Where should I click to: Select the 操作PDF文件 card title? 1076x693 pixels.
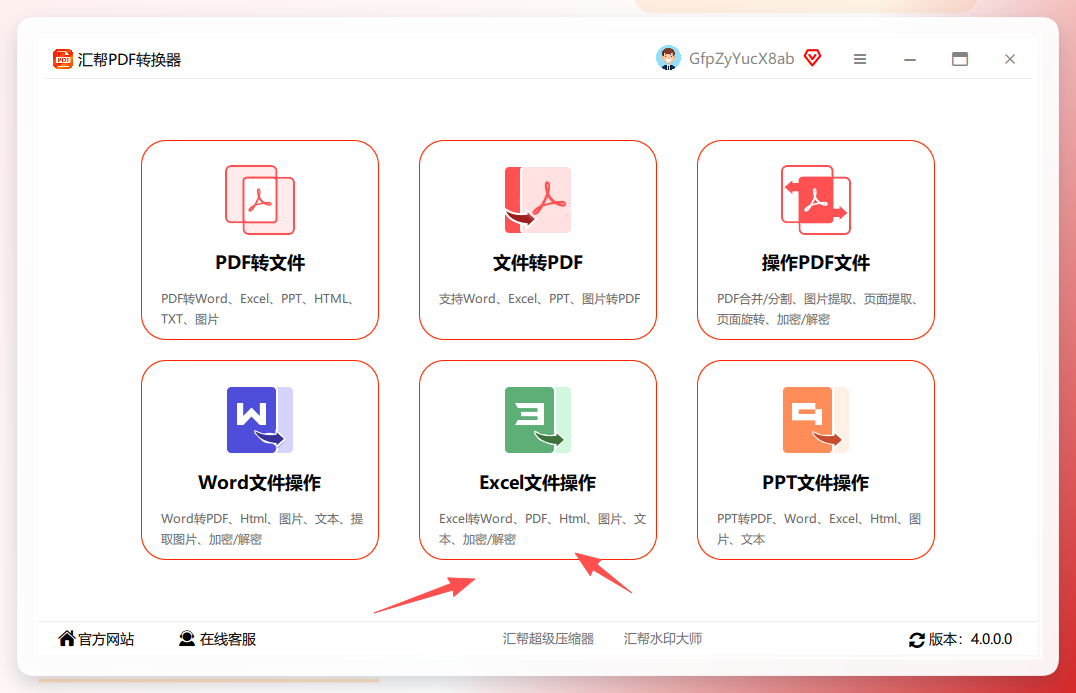[816, 263]
